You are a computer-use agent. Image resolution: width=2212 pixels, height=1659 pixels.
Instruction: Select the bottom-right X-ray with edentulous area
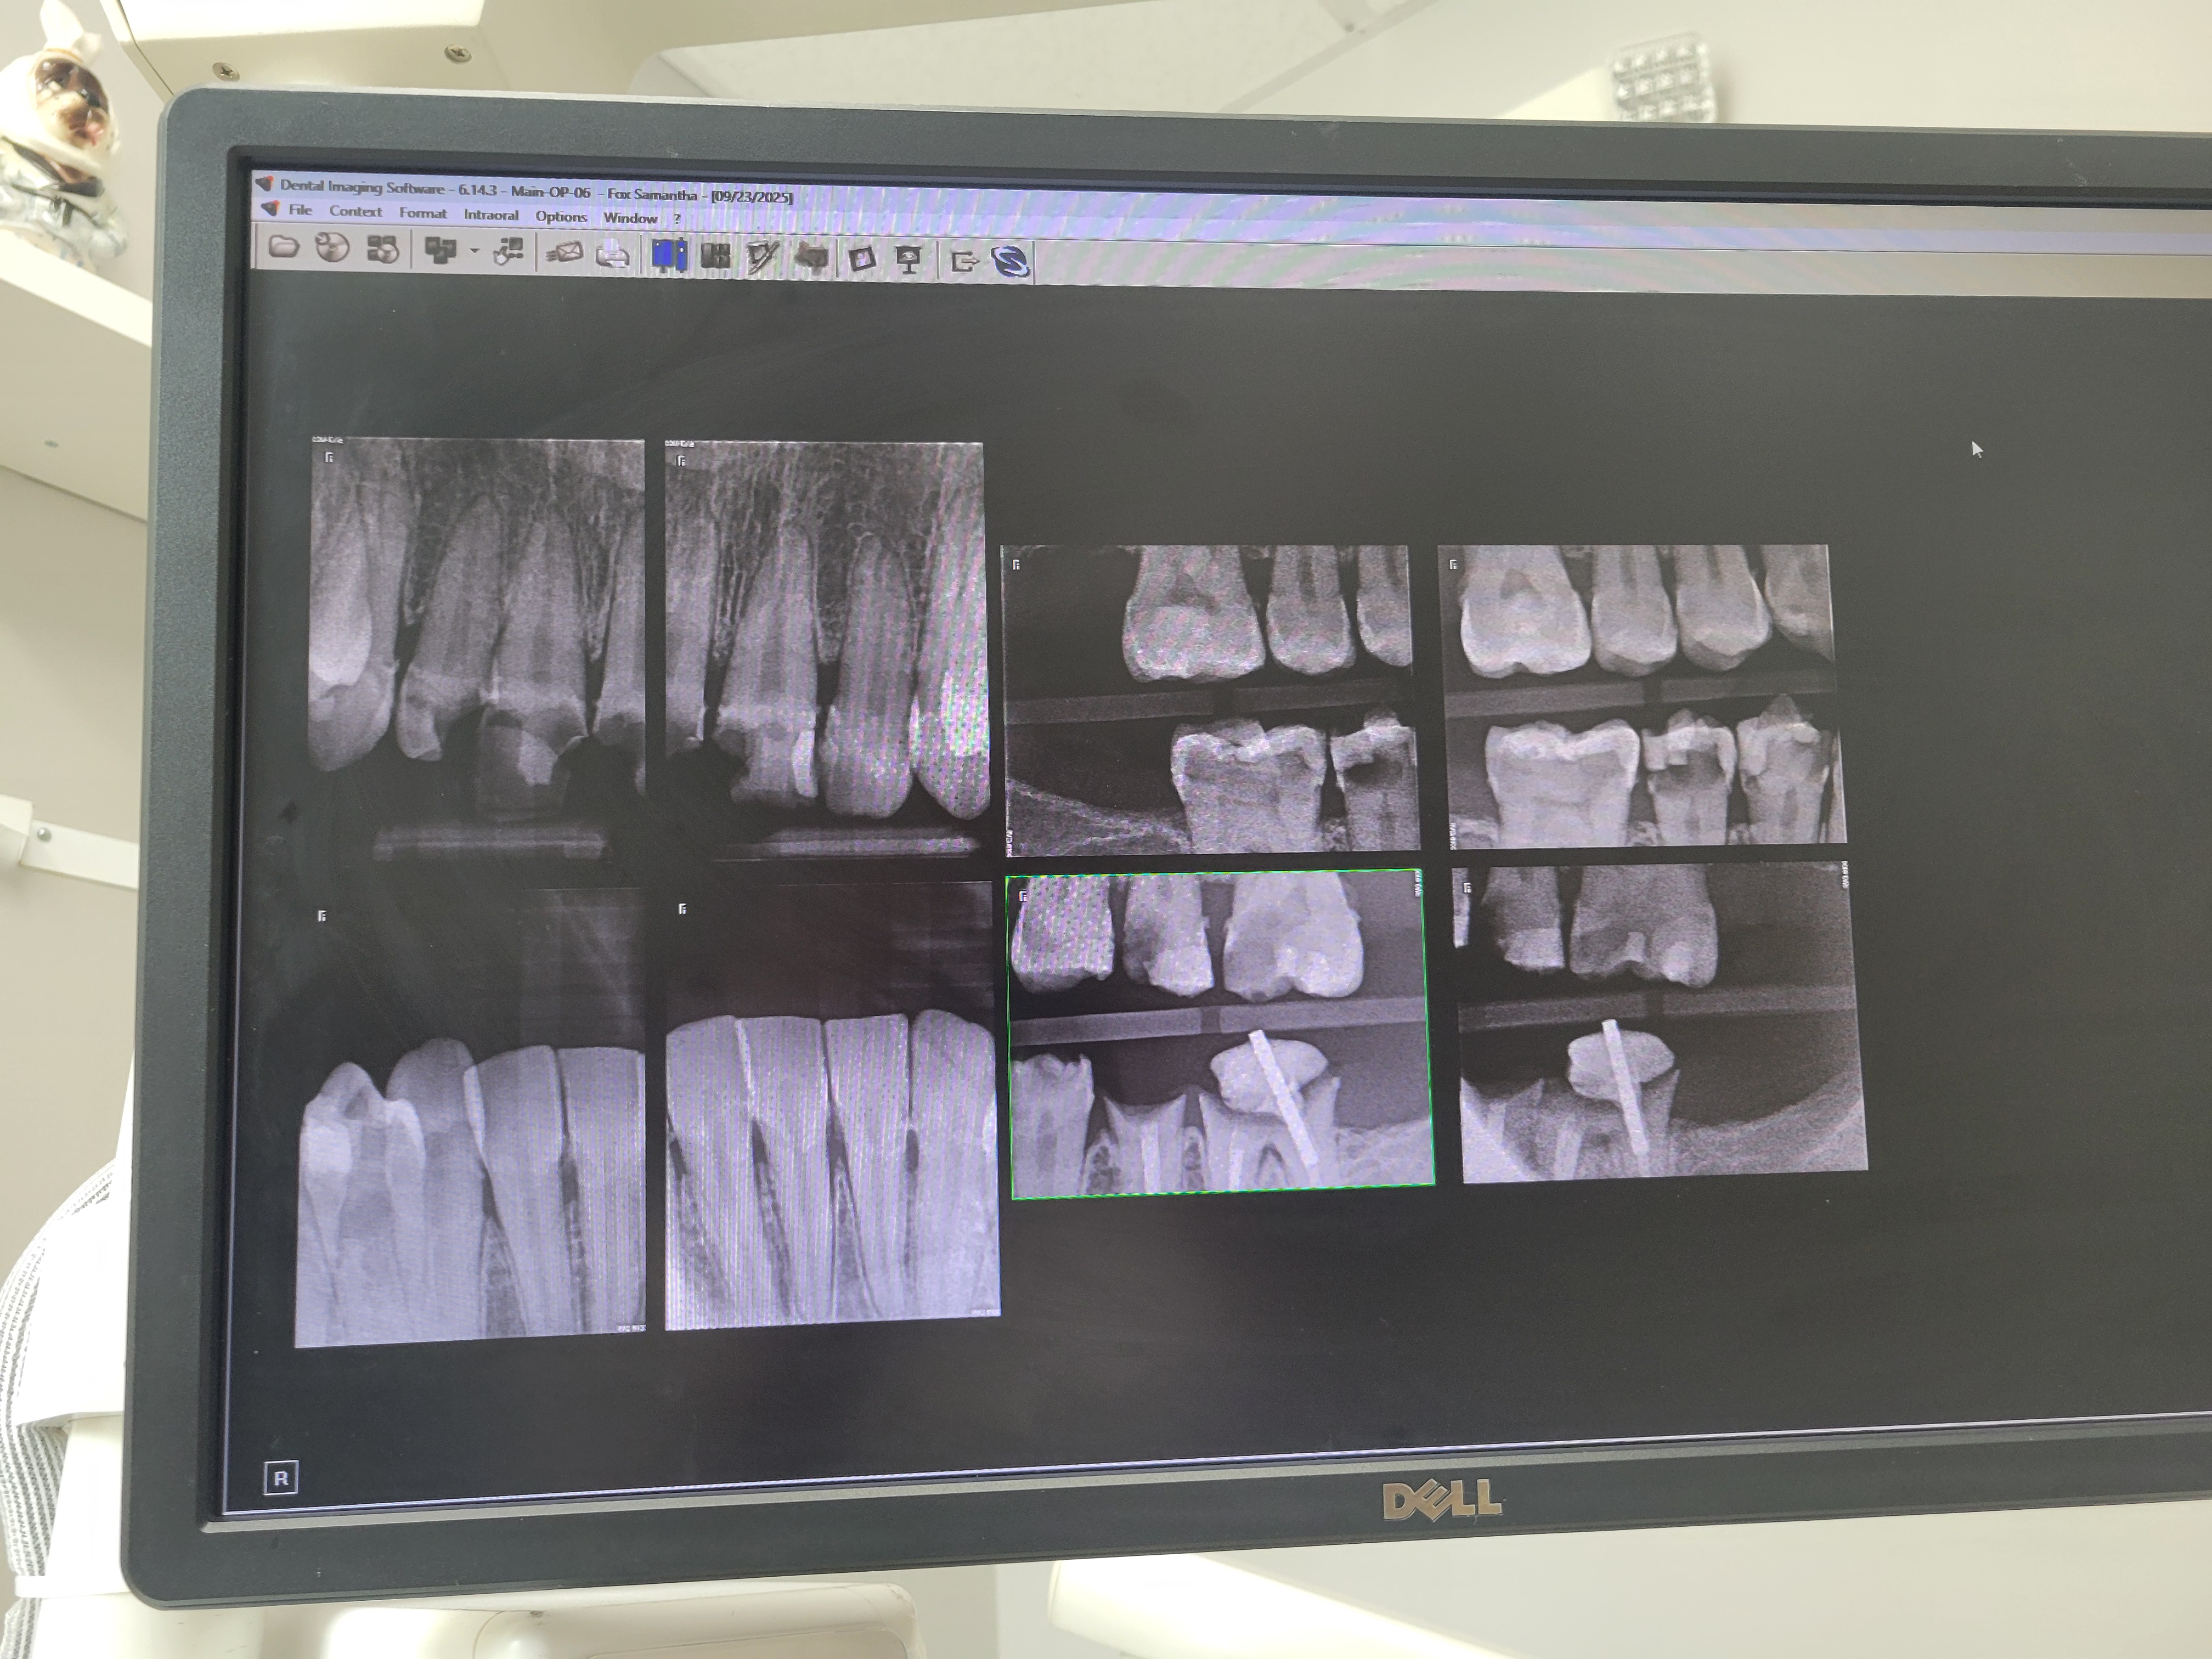pyautogui.click(x=1660, y=1023)
